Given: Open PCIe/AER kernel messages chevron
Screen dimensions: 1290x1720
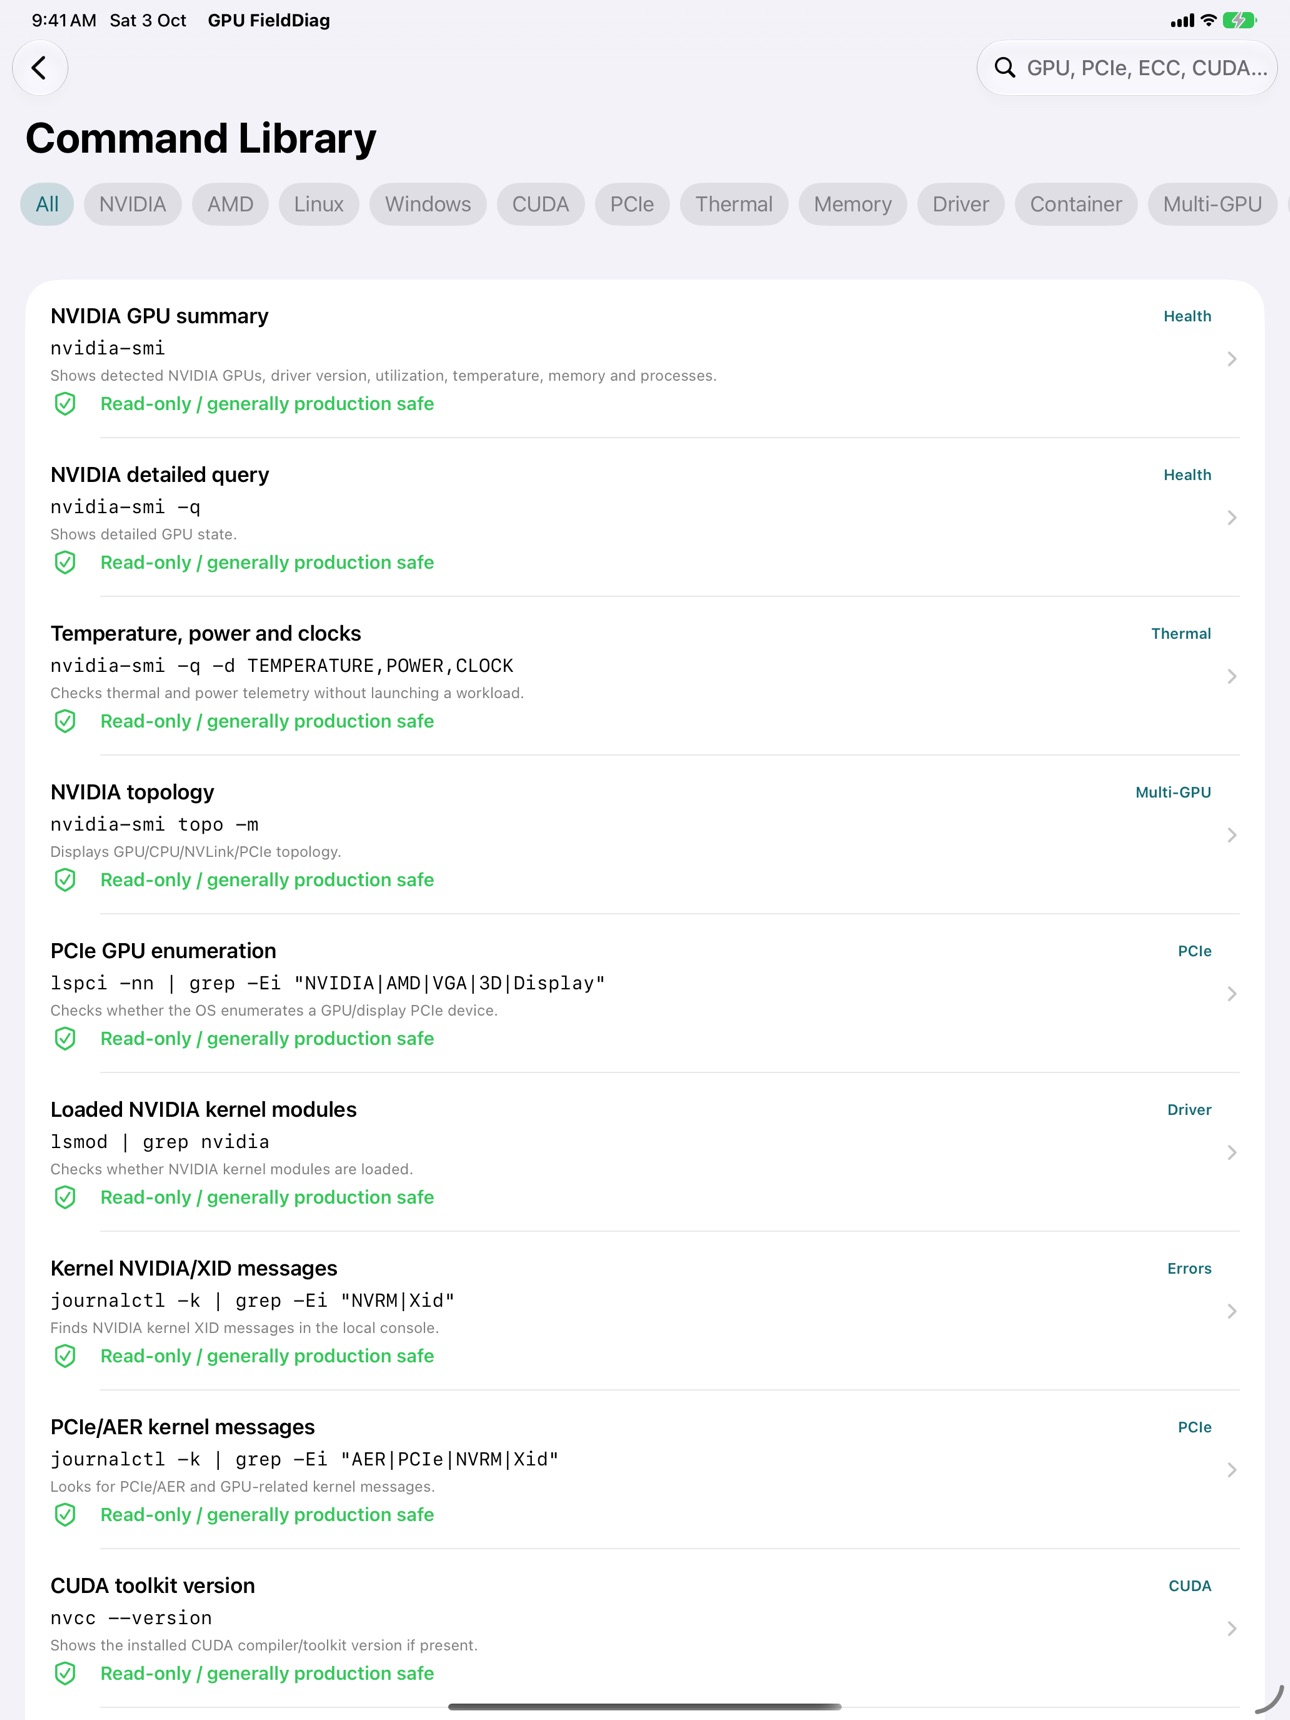Looking at the screenshot, I should [1232, 1470].
